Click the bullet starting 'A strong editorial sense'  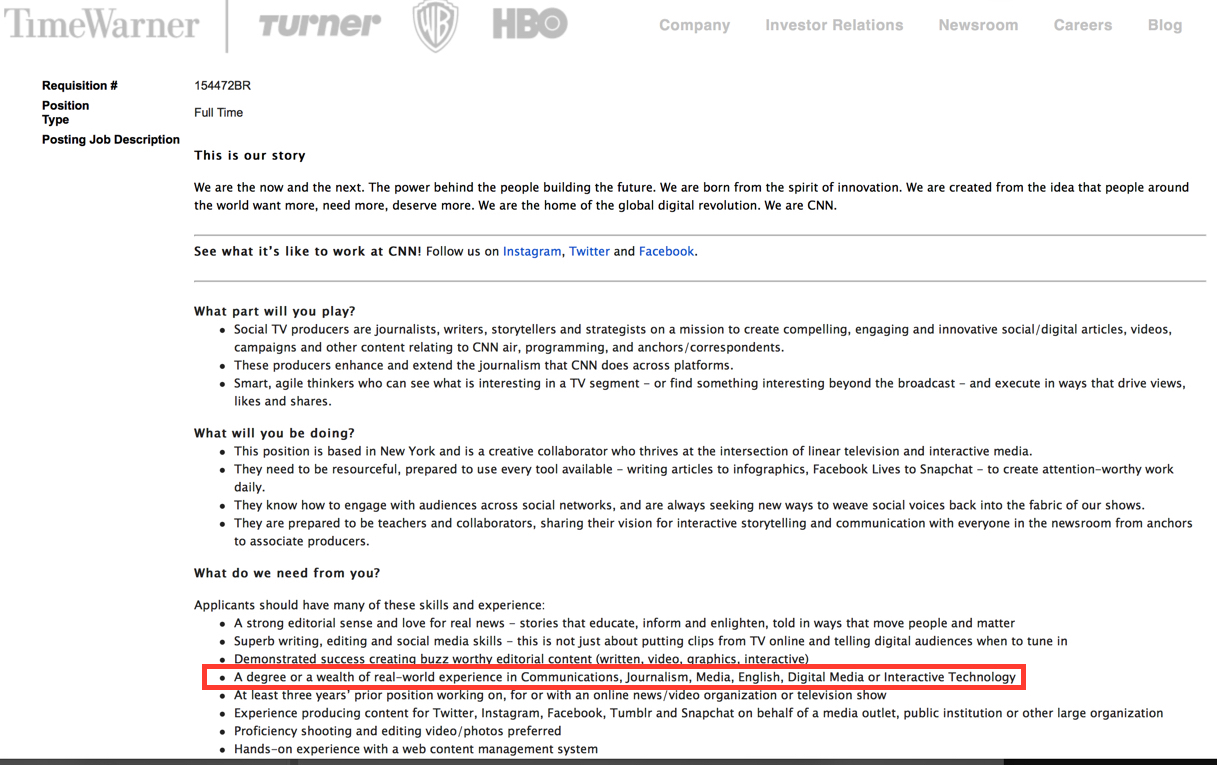624,623
